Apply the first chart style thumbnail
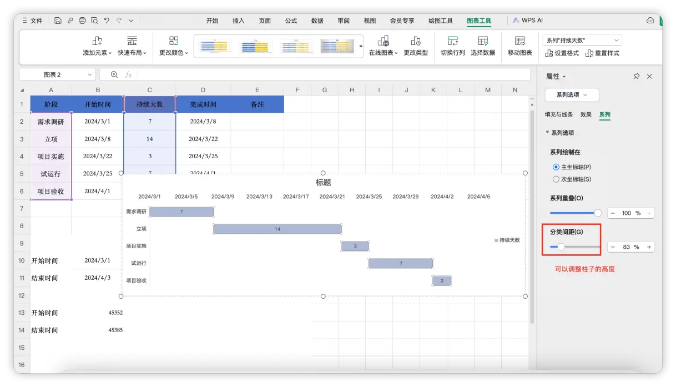Screen dimensions: 674x382 coord(214,46)
